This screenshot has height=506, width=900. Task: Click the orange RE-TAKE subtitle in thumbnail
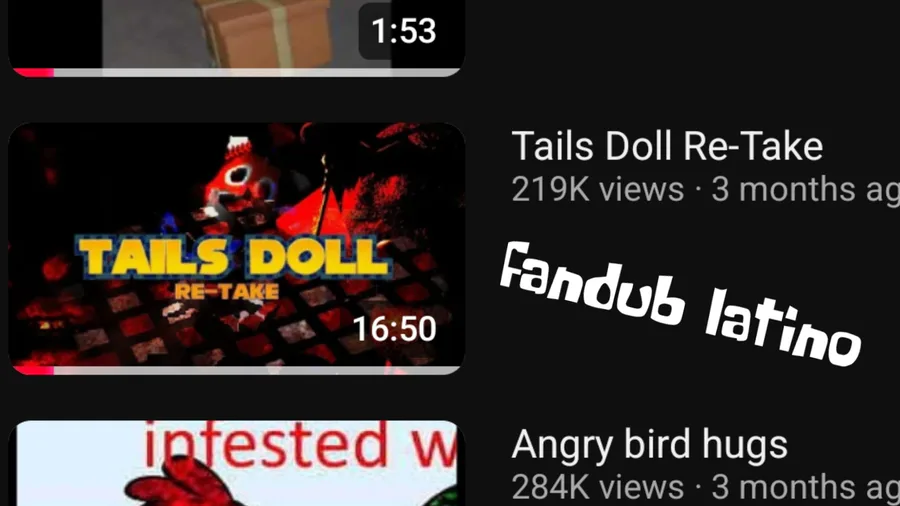tap(227, 291)
